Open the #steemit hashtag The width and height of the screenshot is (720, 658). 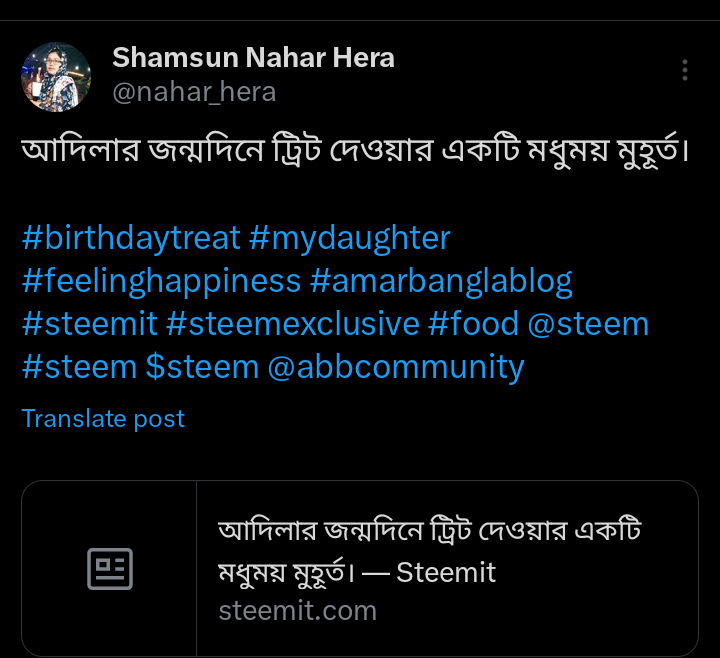point(88,324)
